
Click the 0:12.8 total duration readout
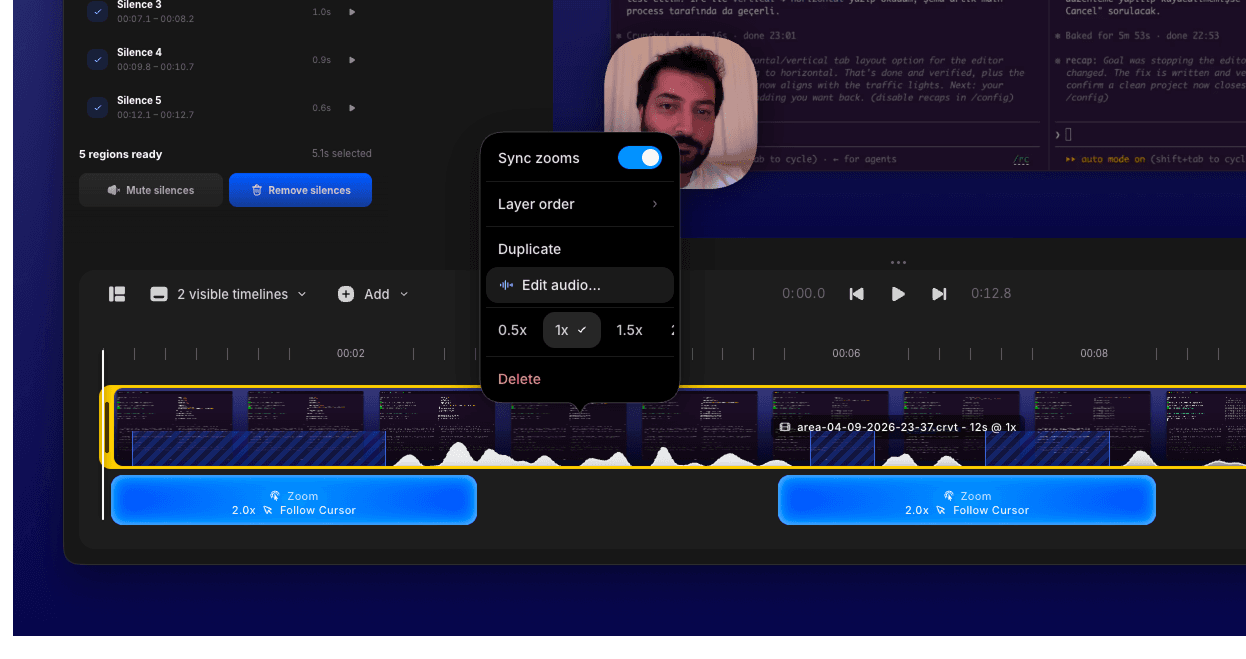pos(991,294)
